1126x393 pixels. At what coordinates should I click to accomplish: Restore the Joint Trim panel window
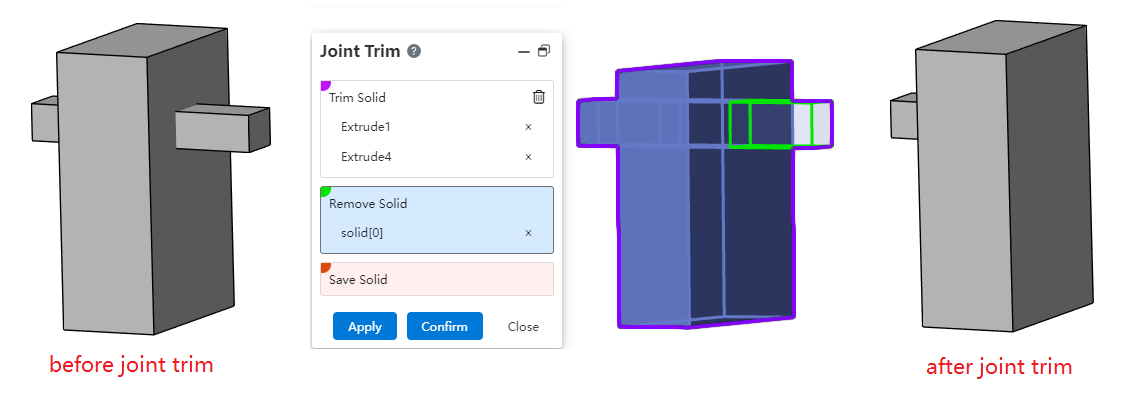click(544, 51)
